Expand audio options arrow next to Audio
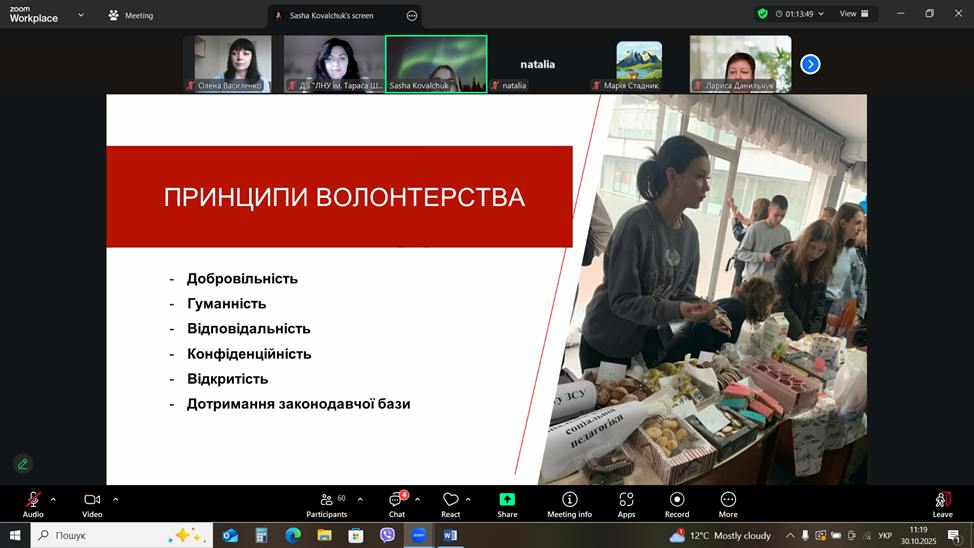974x548 pixels. pos(53,499)
